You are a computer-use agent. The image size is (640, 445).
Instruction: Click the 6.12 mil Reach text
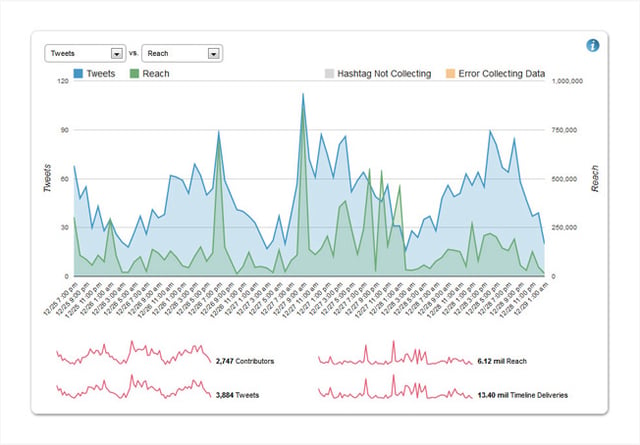pos(502,361)
